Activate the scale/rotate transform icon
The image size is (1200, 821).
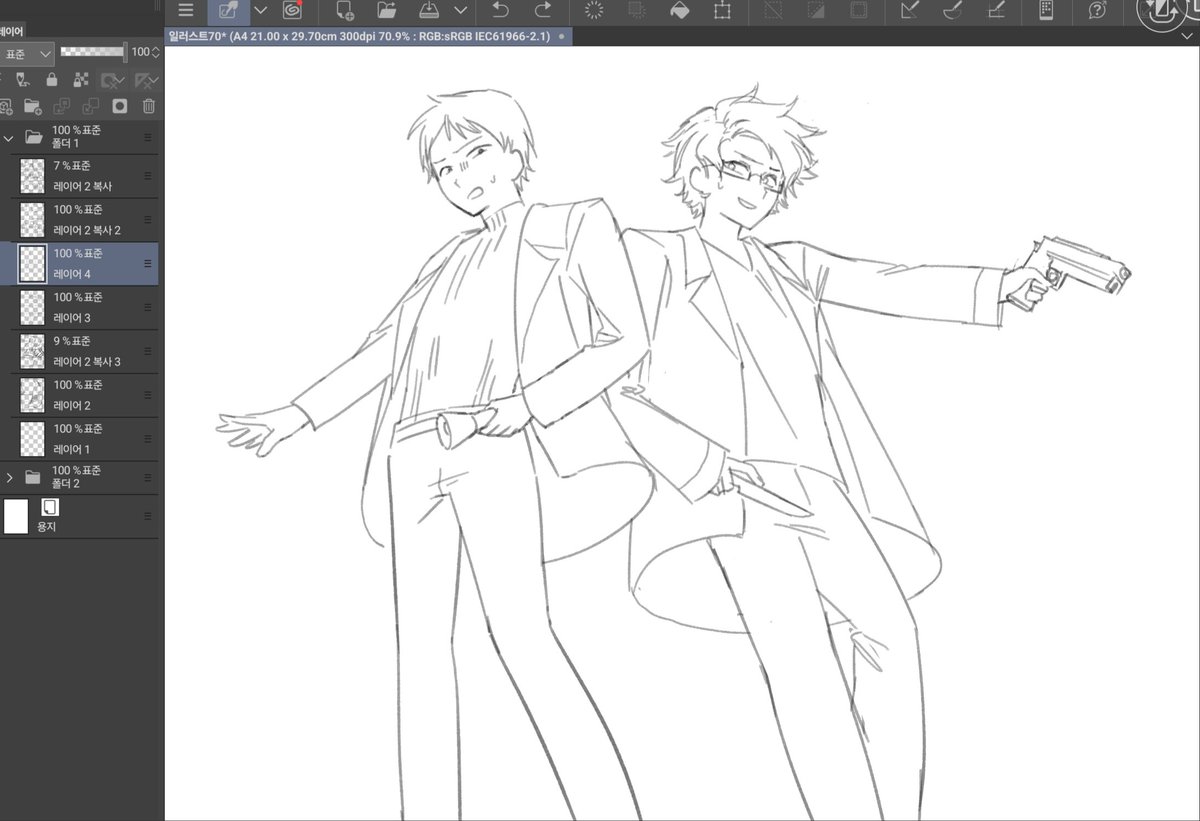point(722,11)
